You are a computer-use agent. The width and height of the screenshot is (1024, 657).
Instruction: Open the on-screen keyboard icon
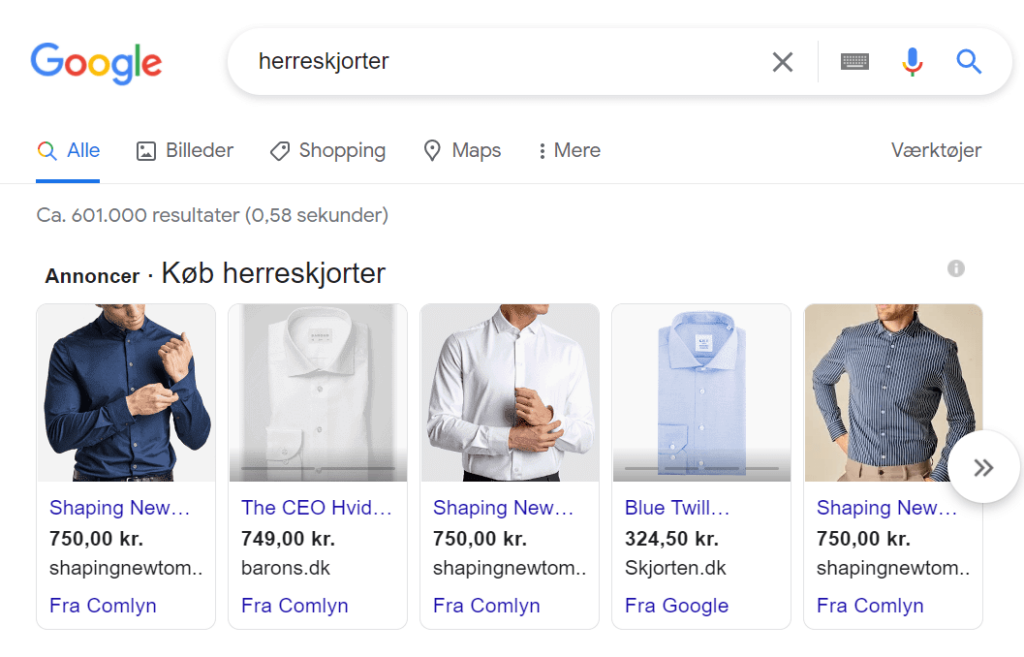(x=854, y=62)
